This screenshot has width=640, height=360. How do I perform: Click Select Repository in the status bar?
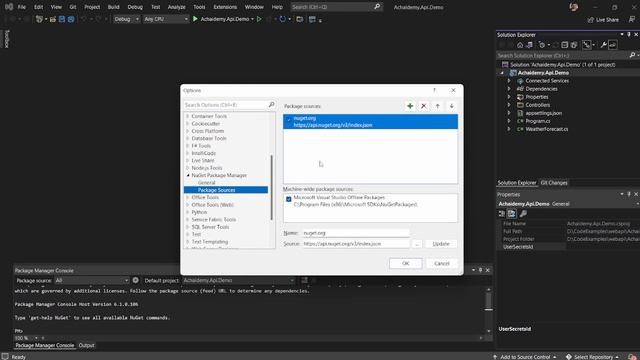[x=593, y=357]
